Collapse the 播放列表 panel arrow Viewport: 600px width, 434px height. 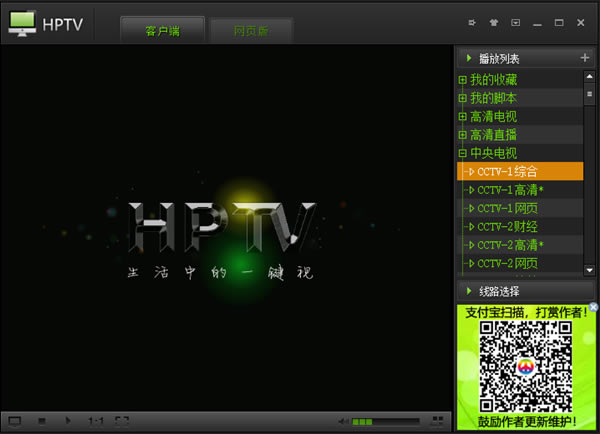click(469, 58)
